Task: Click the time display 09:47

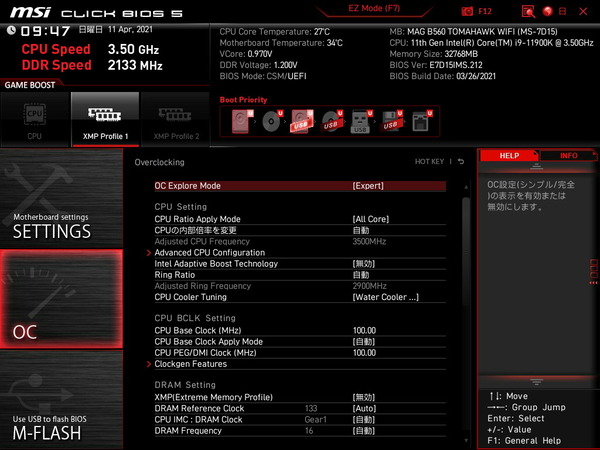Action: [x=45, y=31]
